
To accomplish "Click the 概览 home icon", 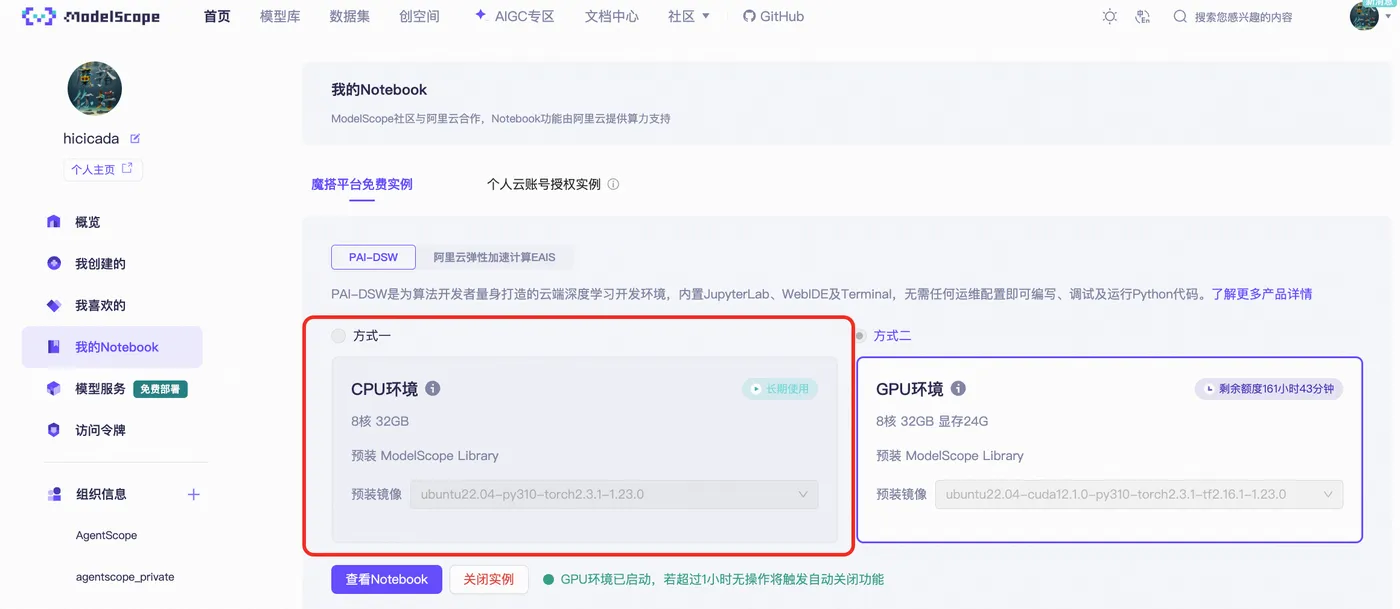I will (x=54, y=222).
